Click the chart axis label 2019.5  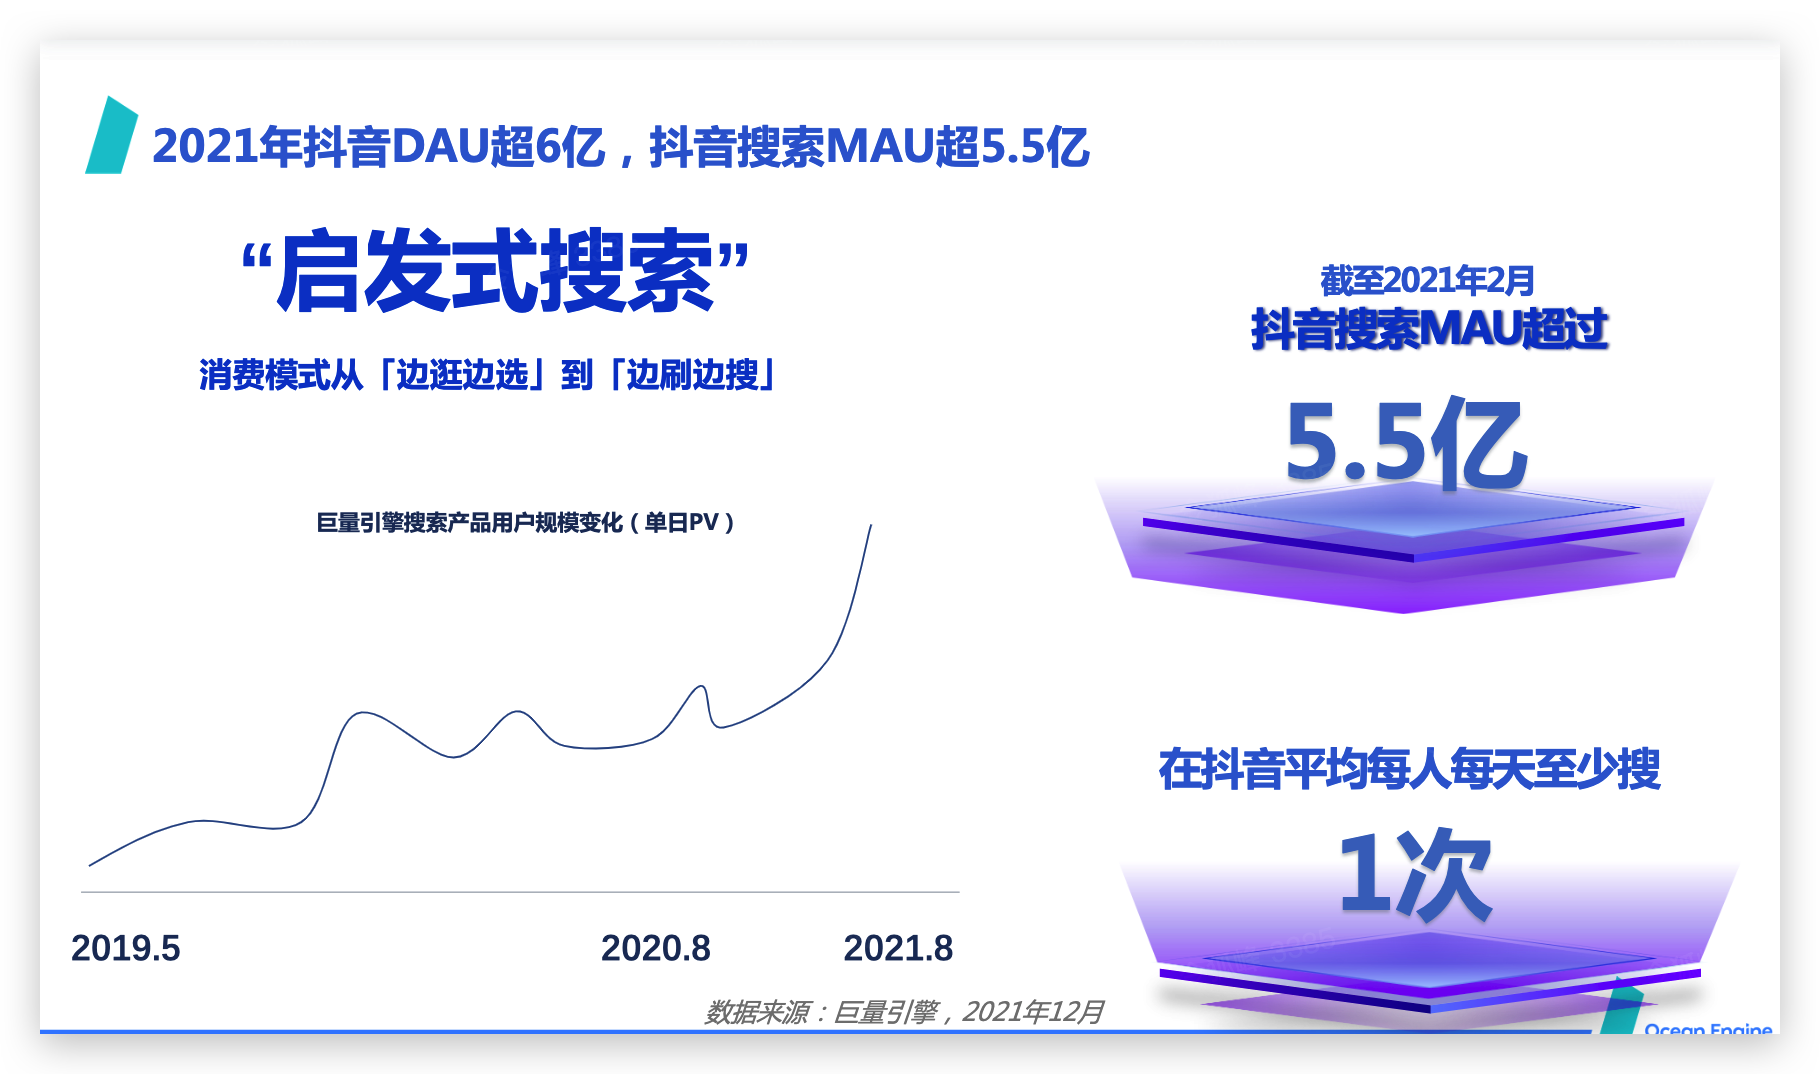(x=126, y=948)
